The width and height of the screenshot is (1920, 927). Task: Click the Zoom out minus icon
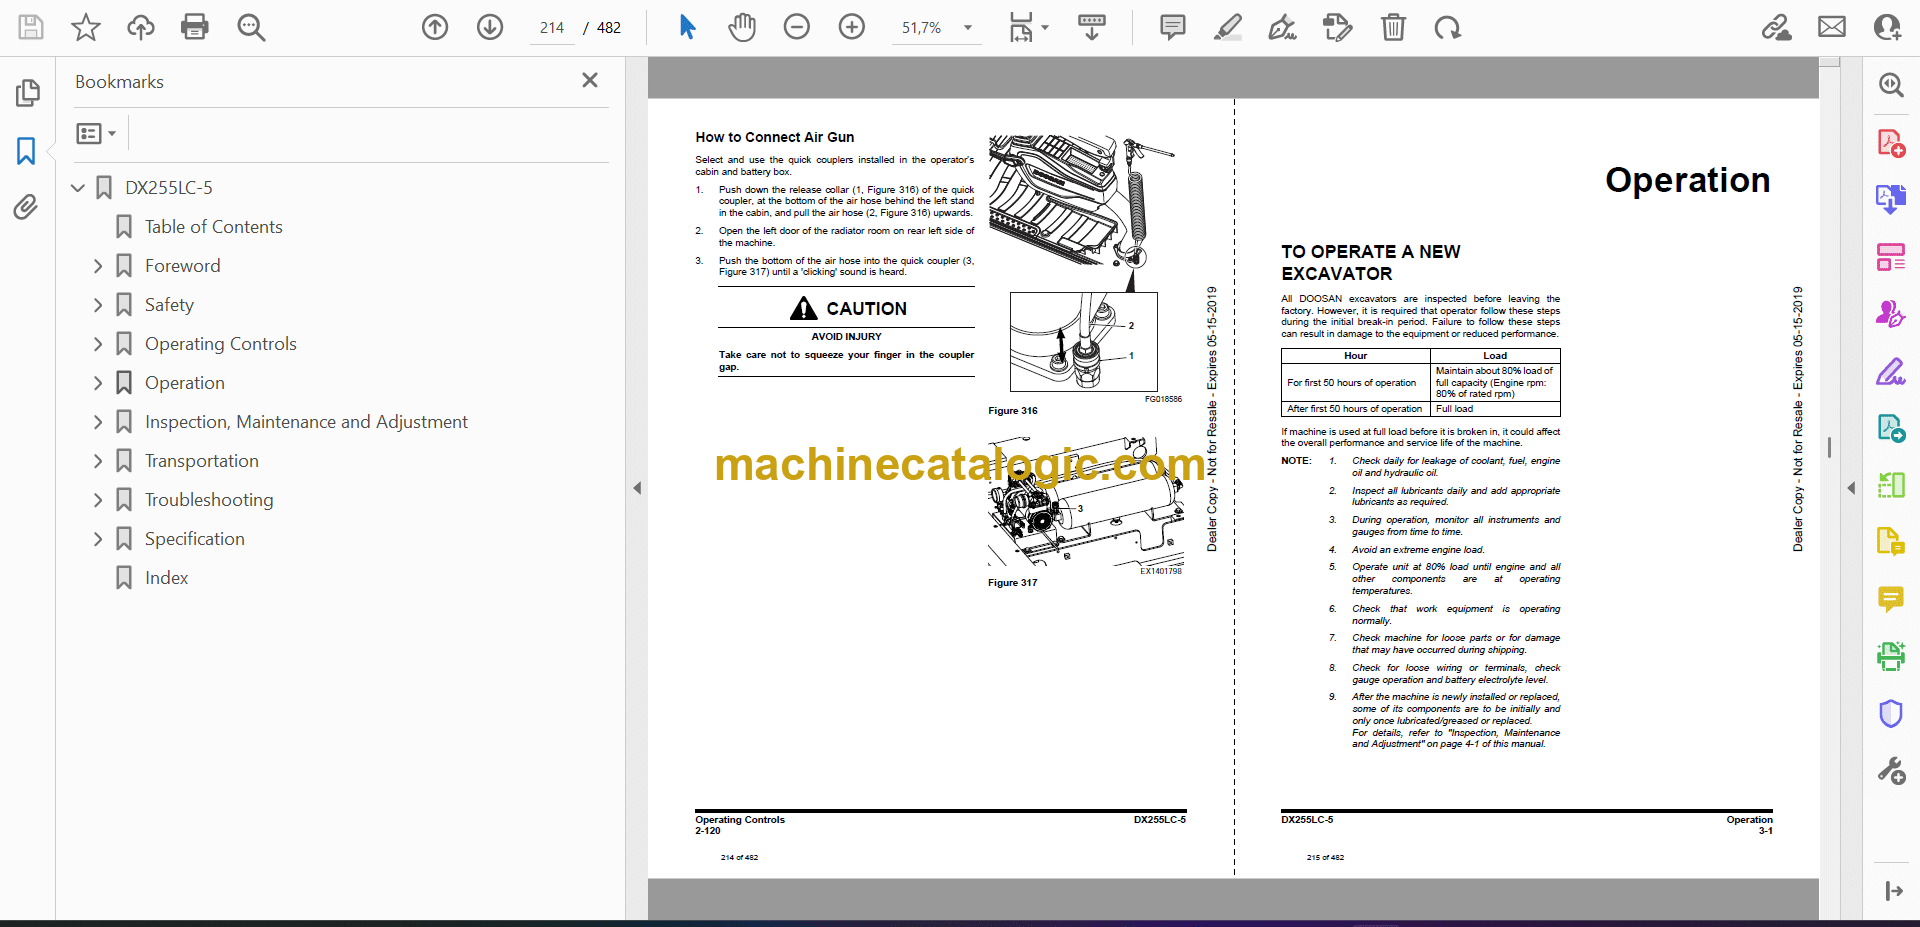click(x=796, y=27)
